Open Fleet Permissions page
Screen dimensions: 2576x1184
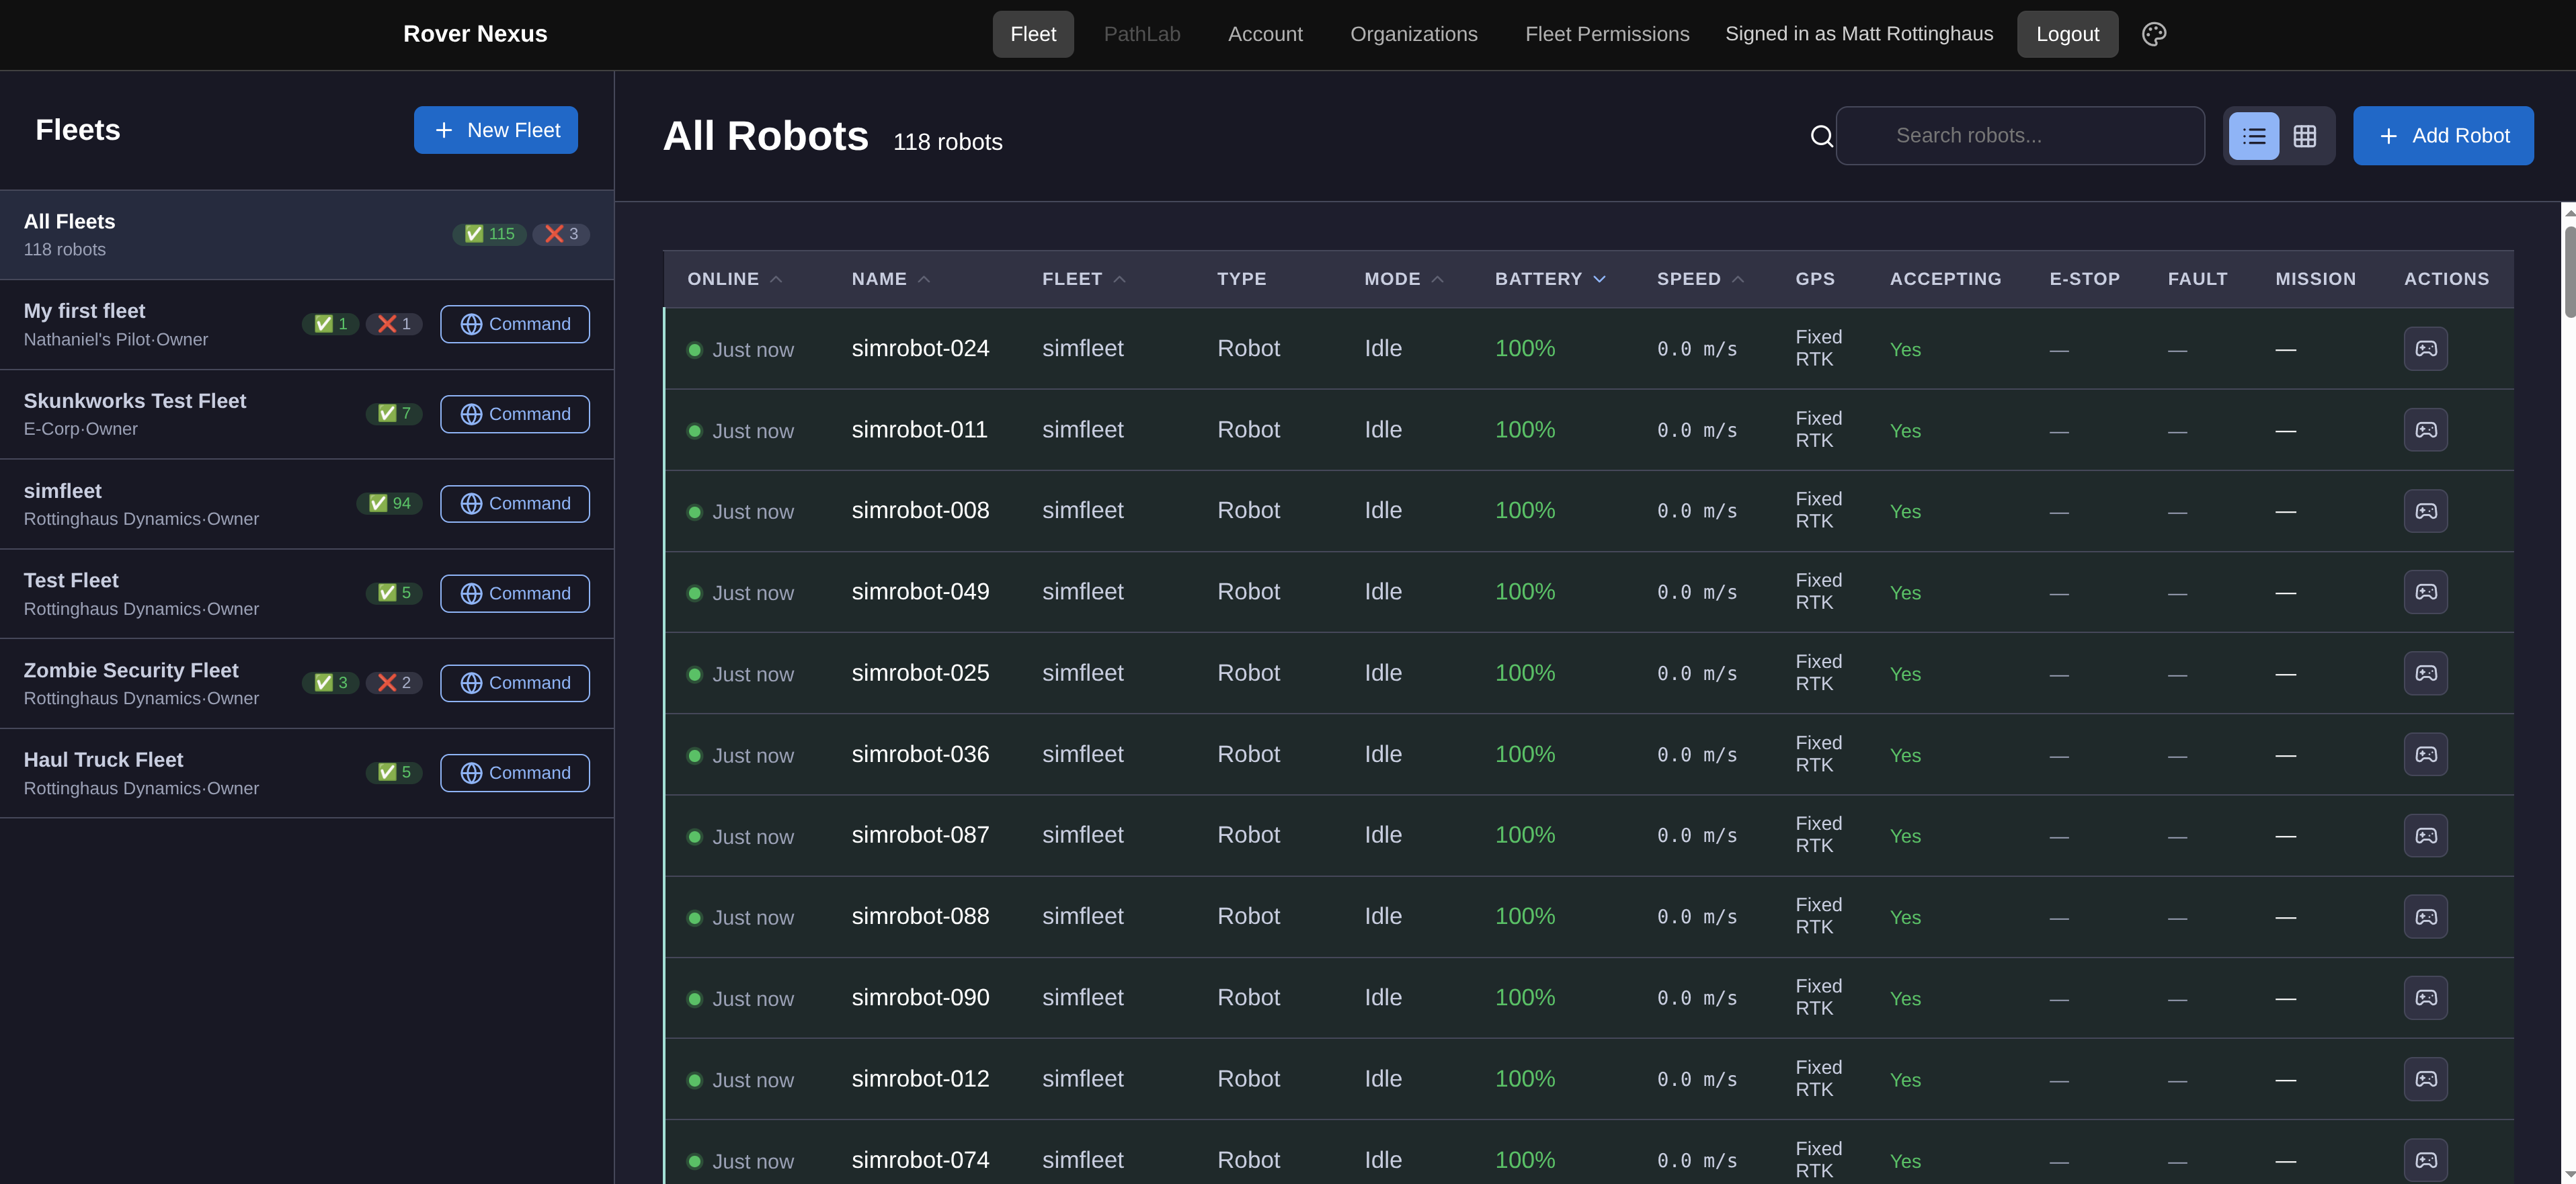pos(1607,34)
